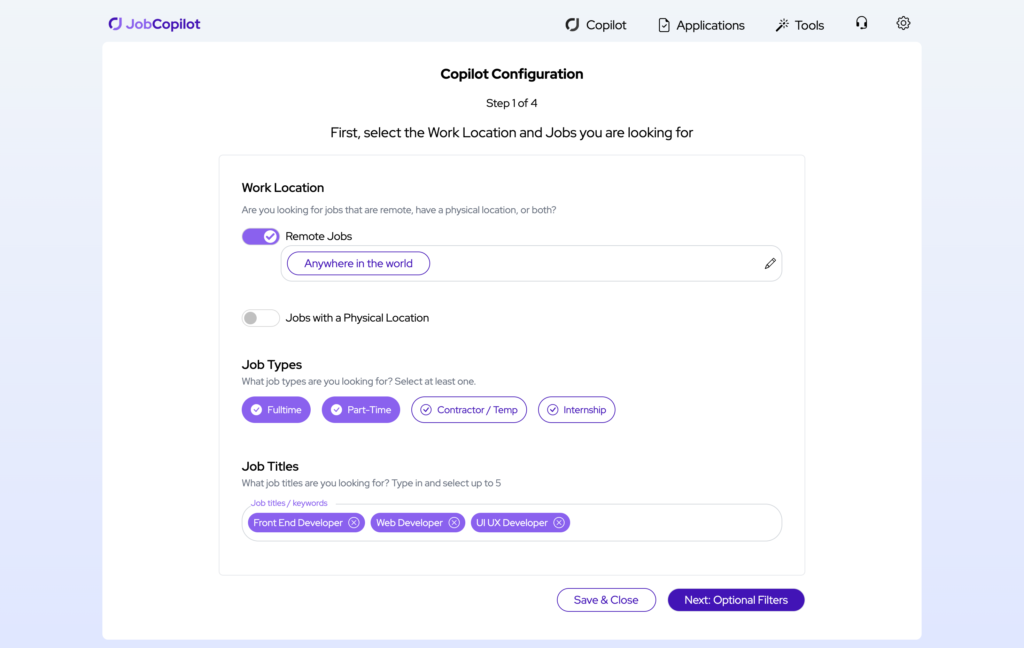
Task: Proceed with Next: Optional Filters button
Action: (736, 600)
